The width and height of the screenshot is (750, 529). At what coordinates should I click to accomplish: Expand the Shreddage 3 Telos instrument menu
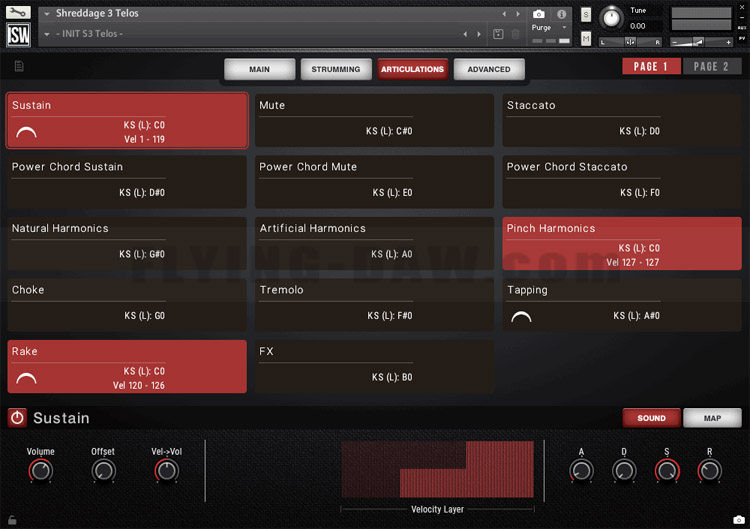point(47,13)
